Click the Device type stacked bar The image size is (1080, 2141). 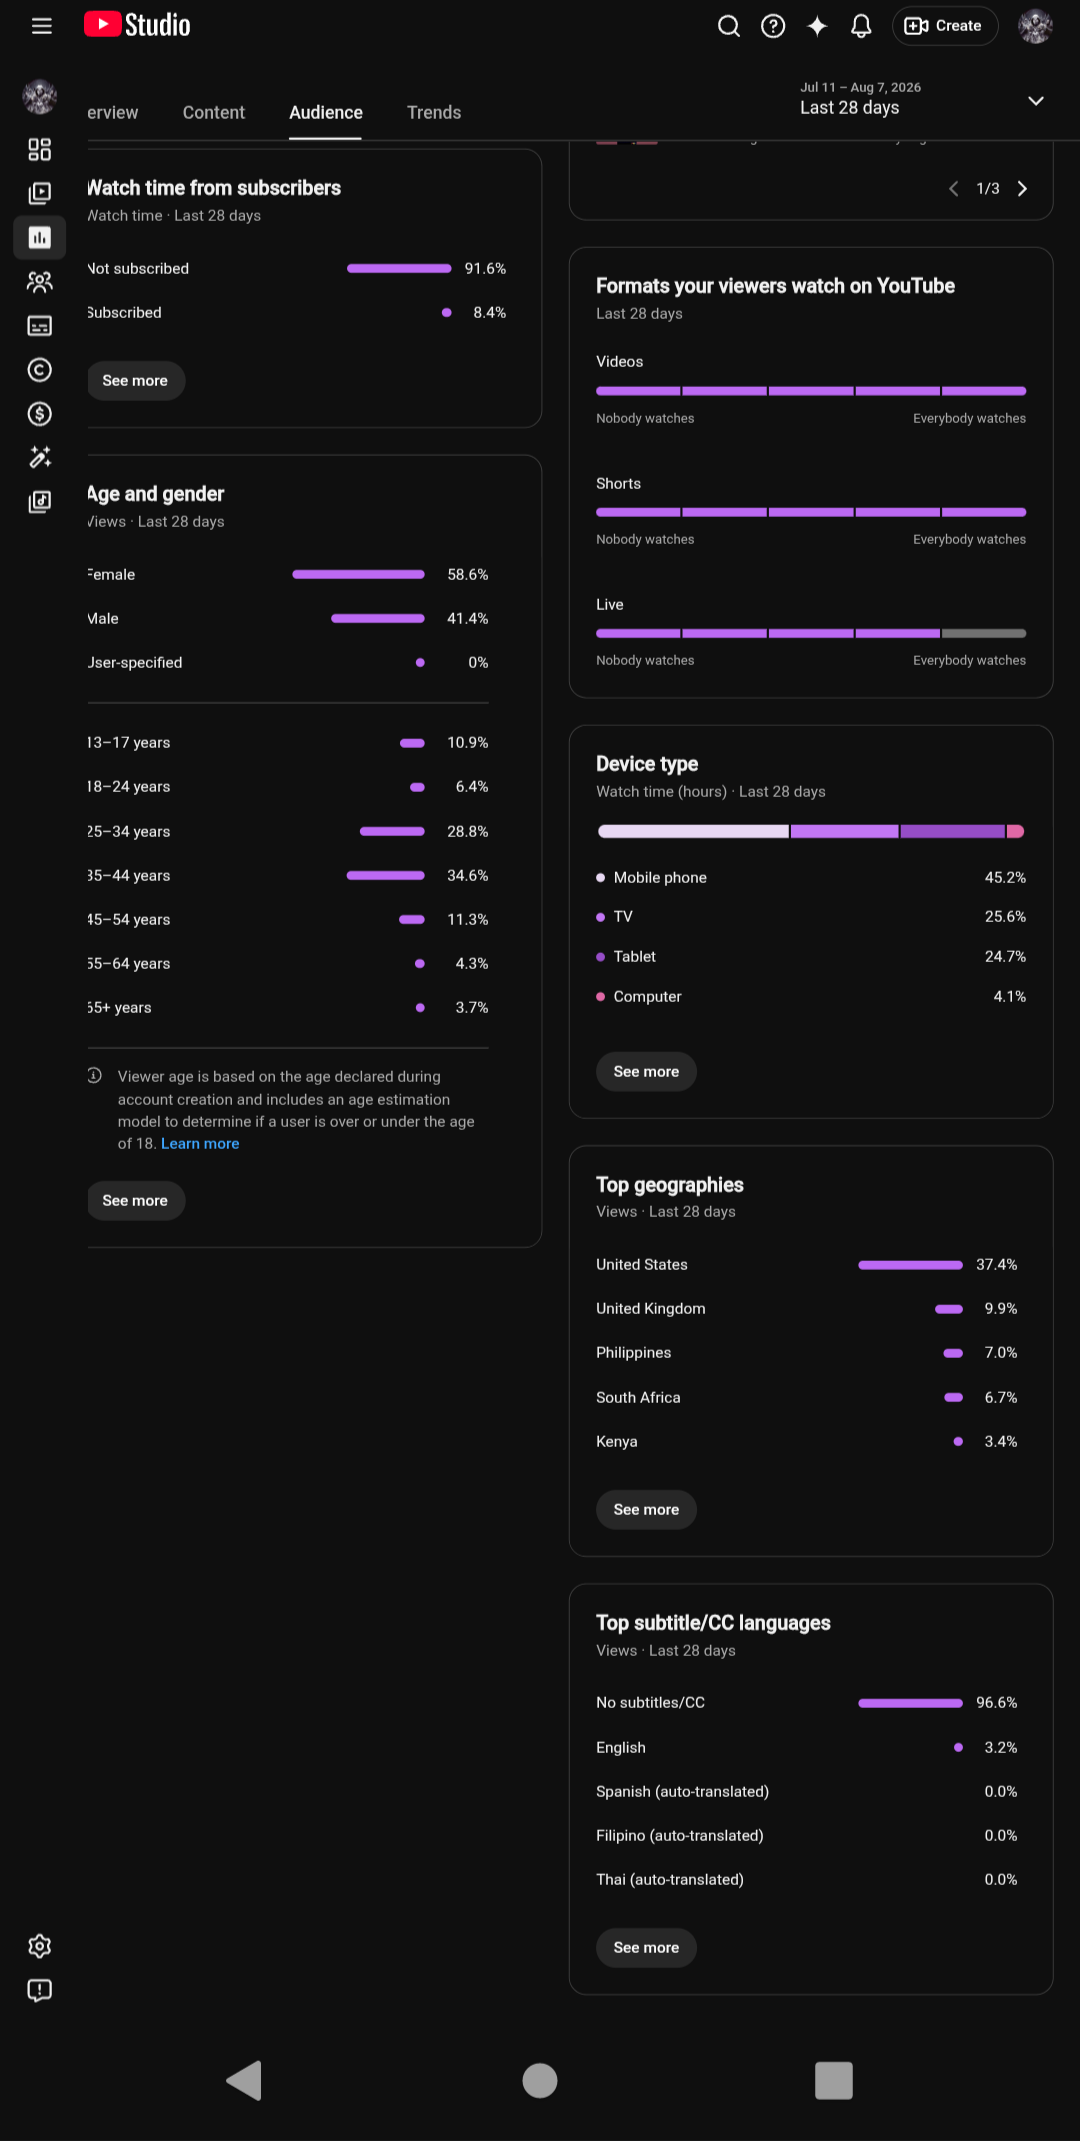[x=811, y=831]
